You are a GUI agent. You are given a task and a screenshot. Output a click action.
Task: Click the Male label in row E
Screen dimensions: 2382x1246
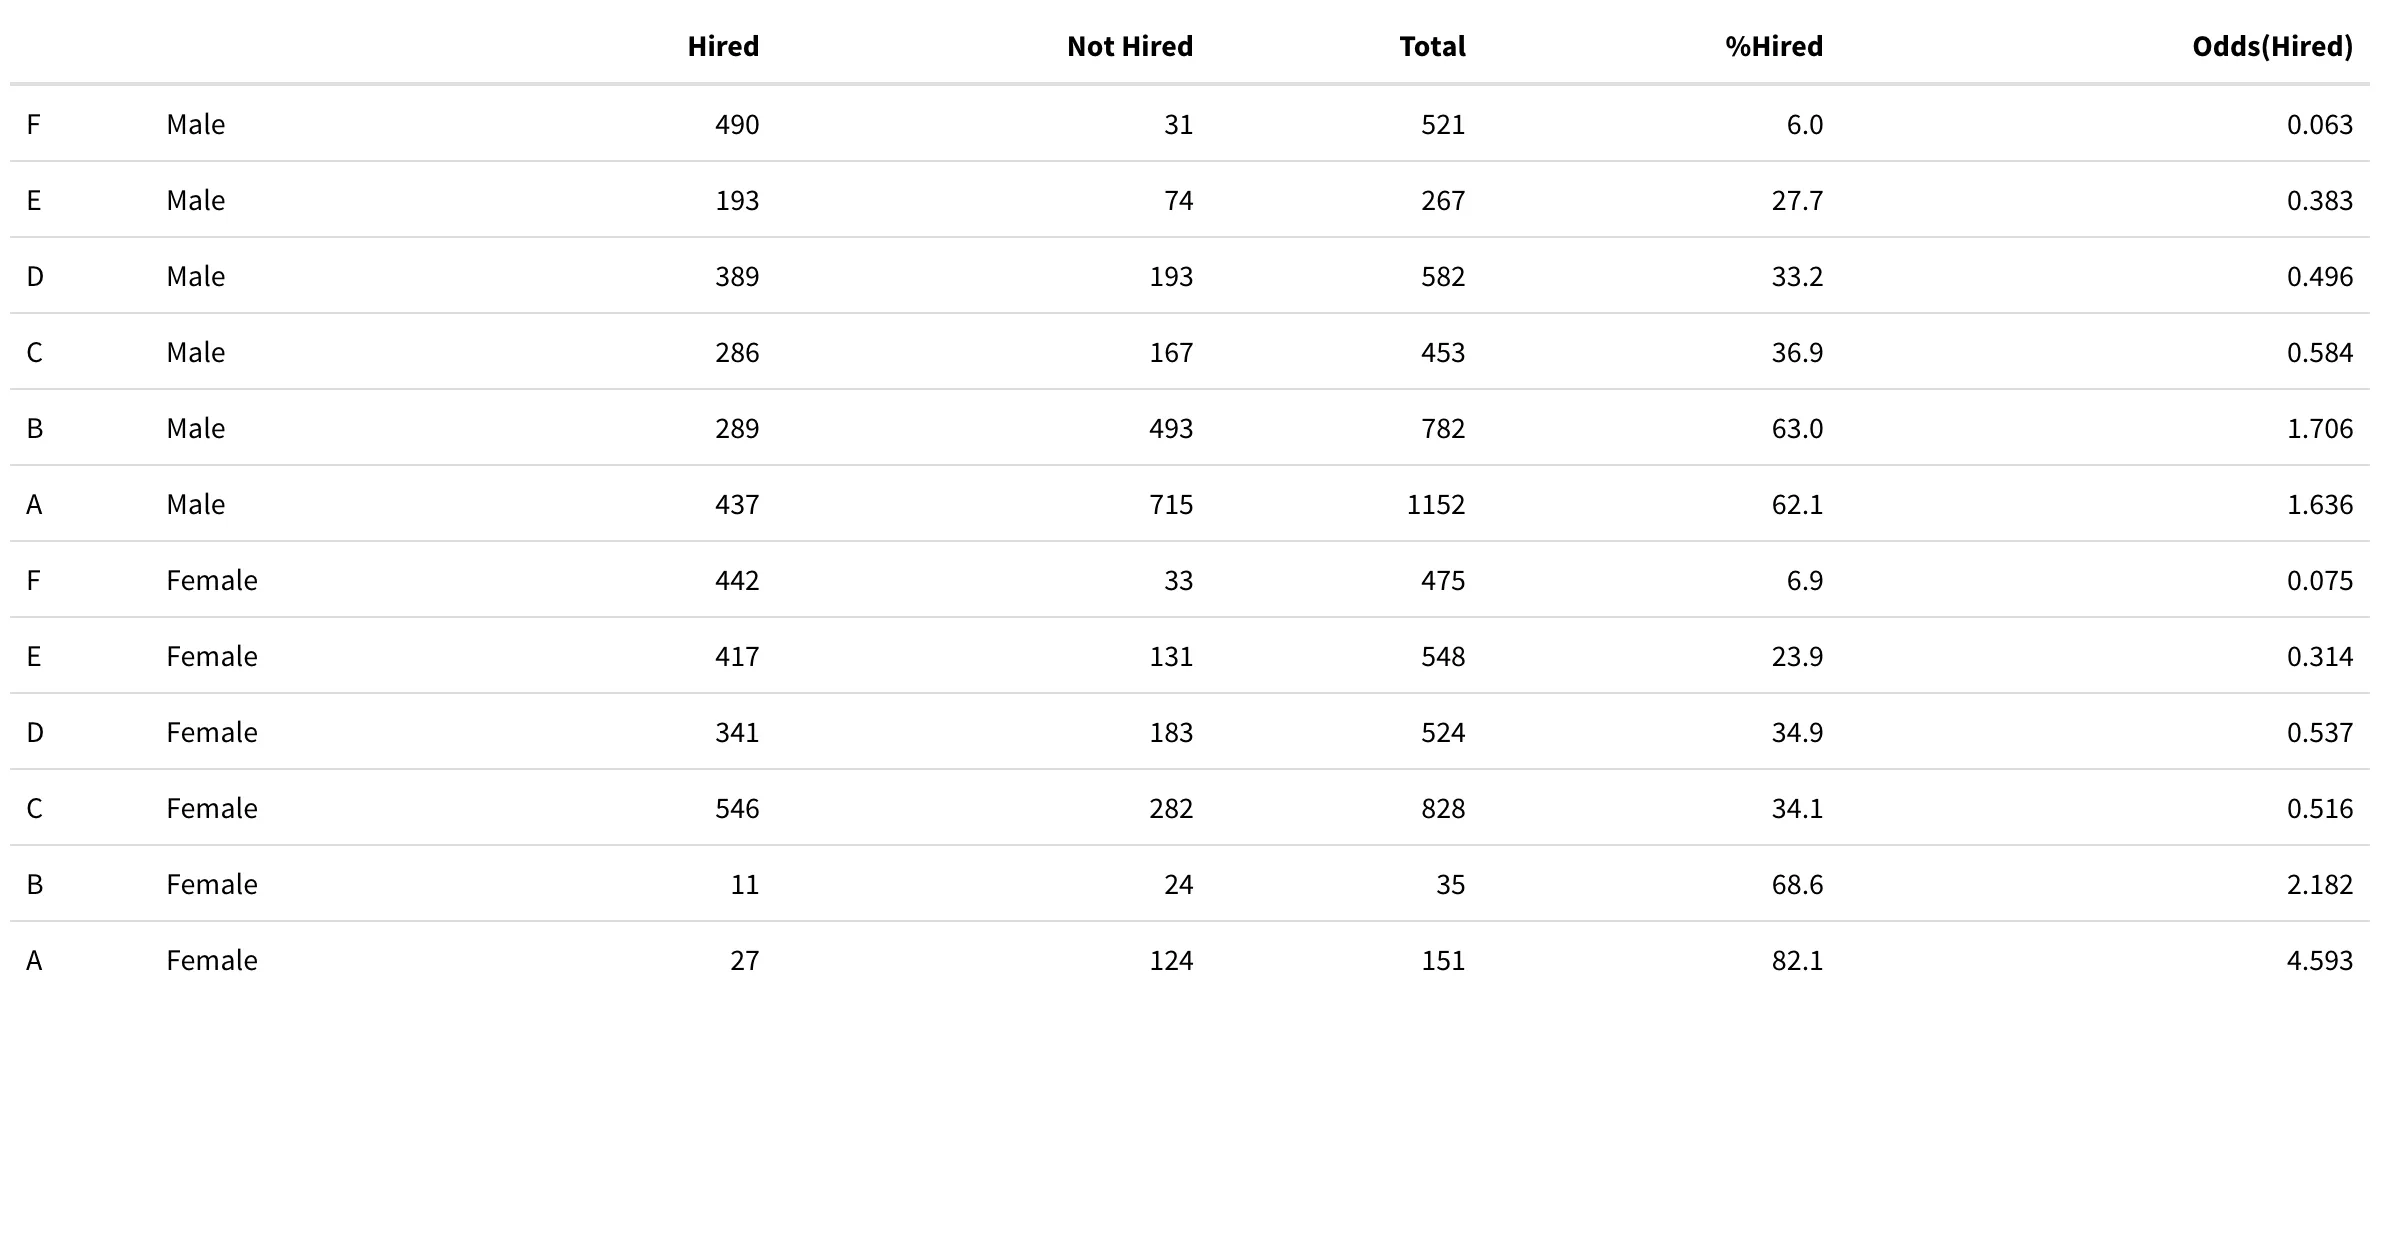point(196,201)
